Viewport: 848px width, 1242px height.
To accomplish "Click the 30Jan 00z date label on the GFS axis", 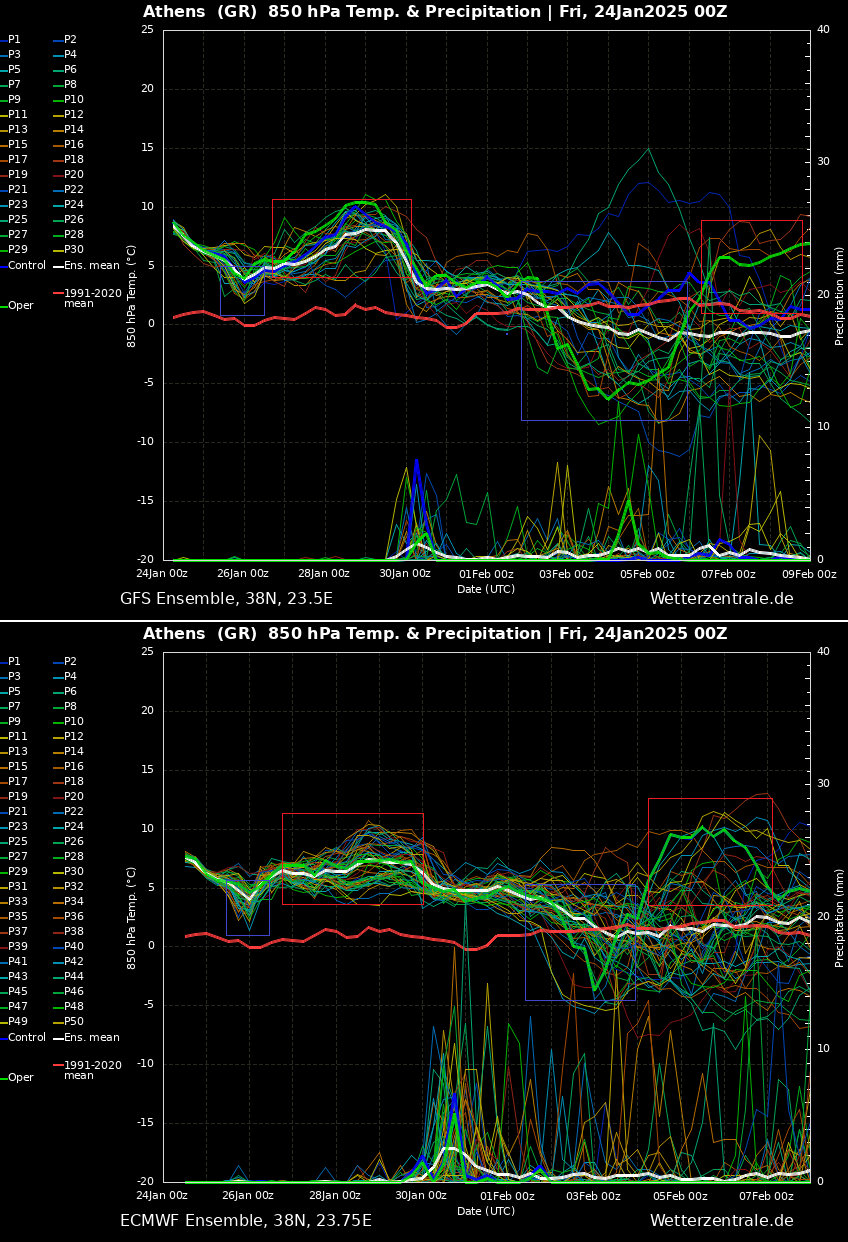I will 405,574.
